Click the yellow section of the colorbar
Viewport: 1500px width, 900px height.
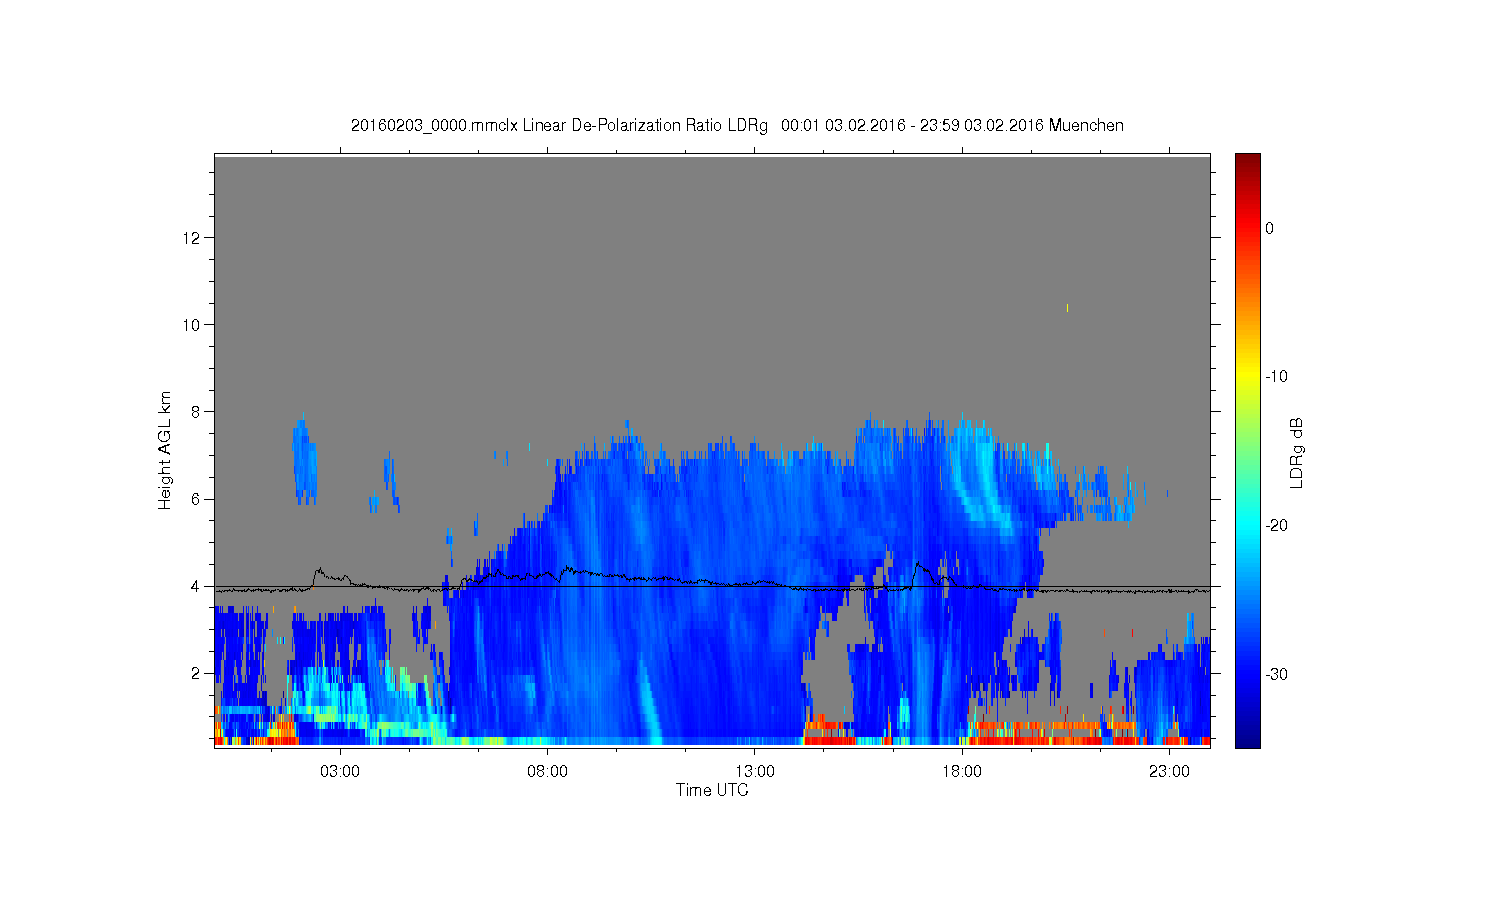coord(1247,377)
